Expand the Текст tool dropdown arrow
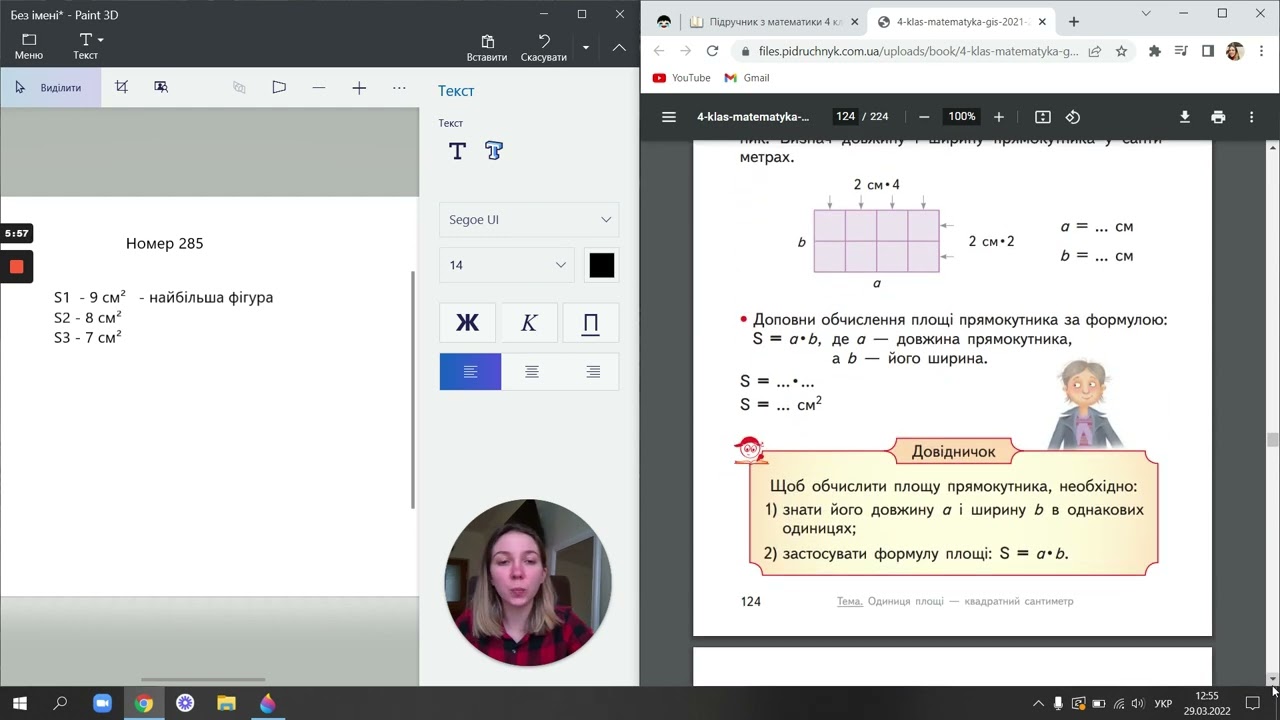The height and width of the screenshot is (720, 1280). [x=100, y=41]
